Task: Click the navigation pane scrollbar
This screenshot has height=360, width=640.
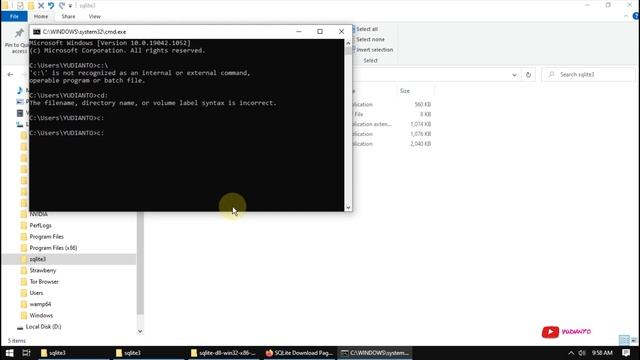Action: coord(140,263)
